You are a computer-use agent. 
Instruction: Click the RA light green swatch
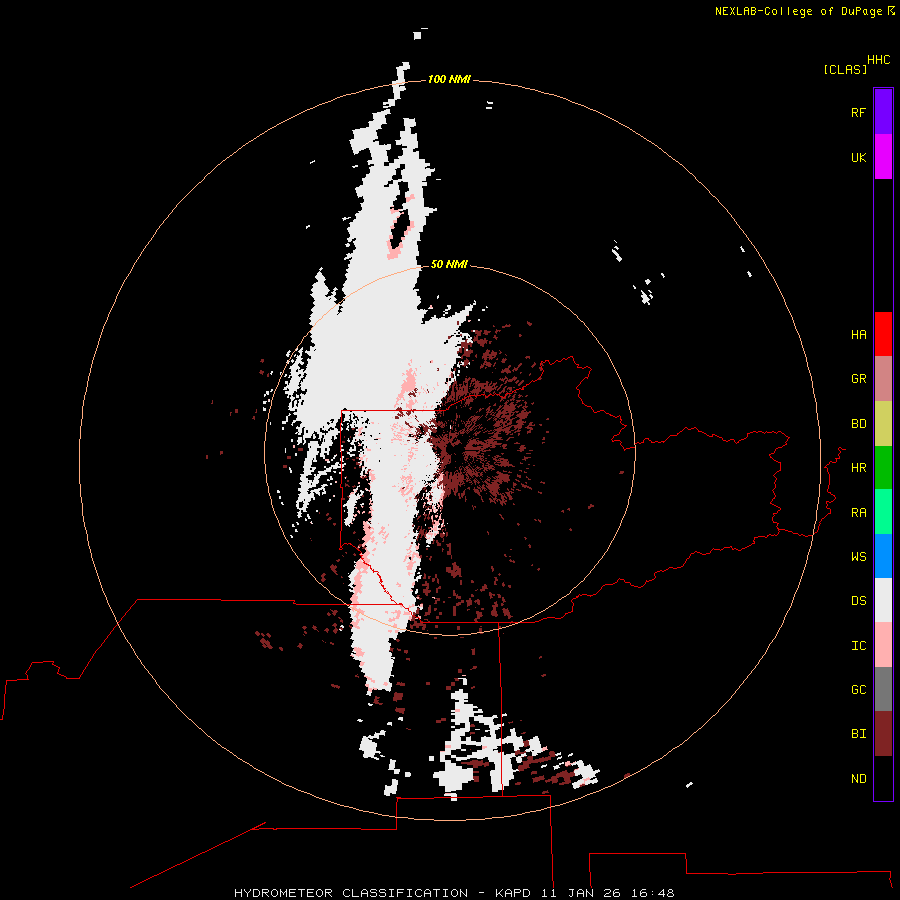pos(883,512)
